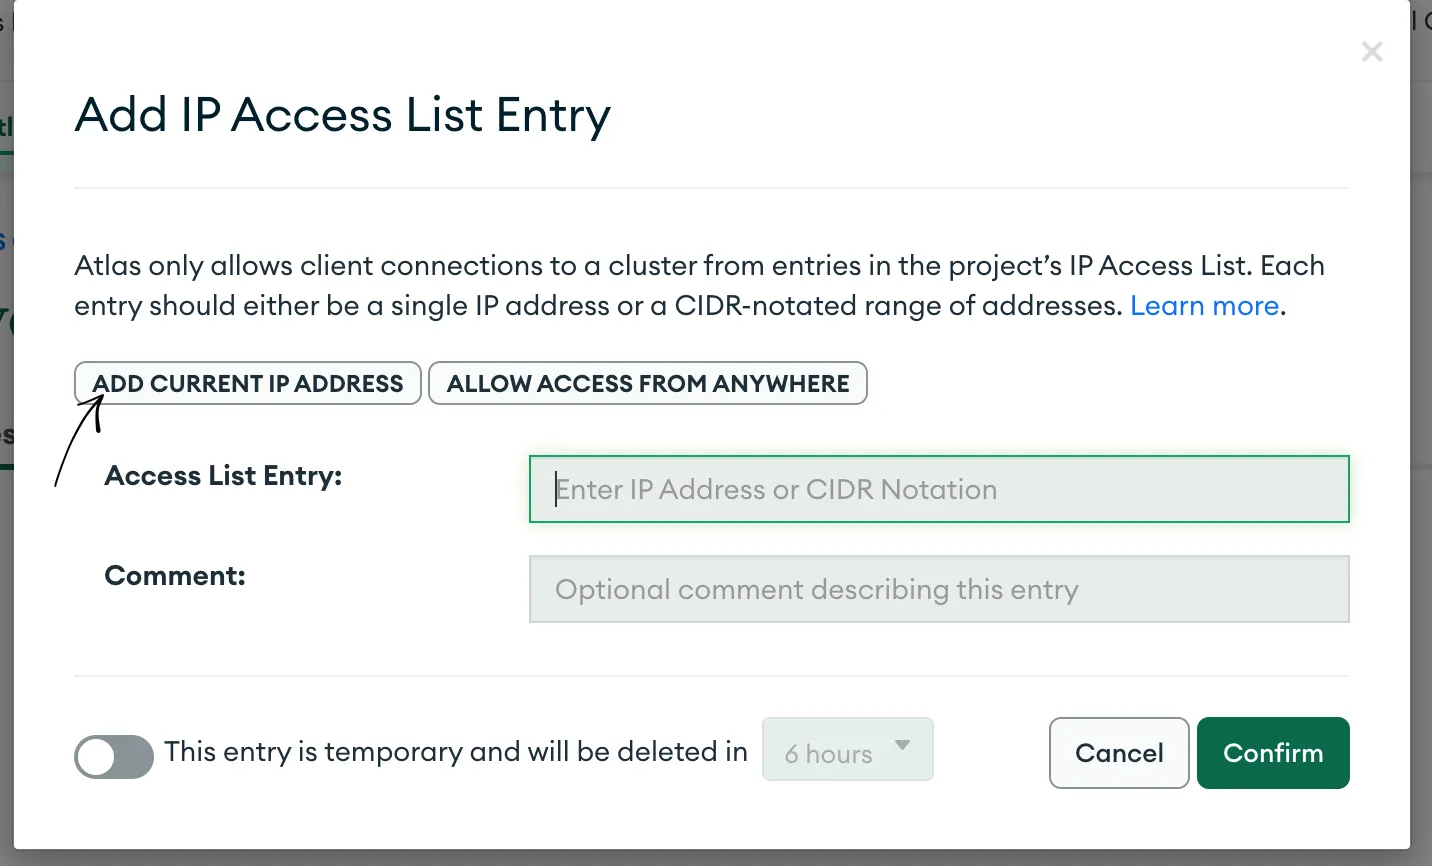This screenshot has width=1432, height=866.
Task: Focus the Access List Entry input field
Action: click(938, 489)
